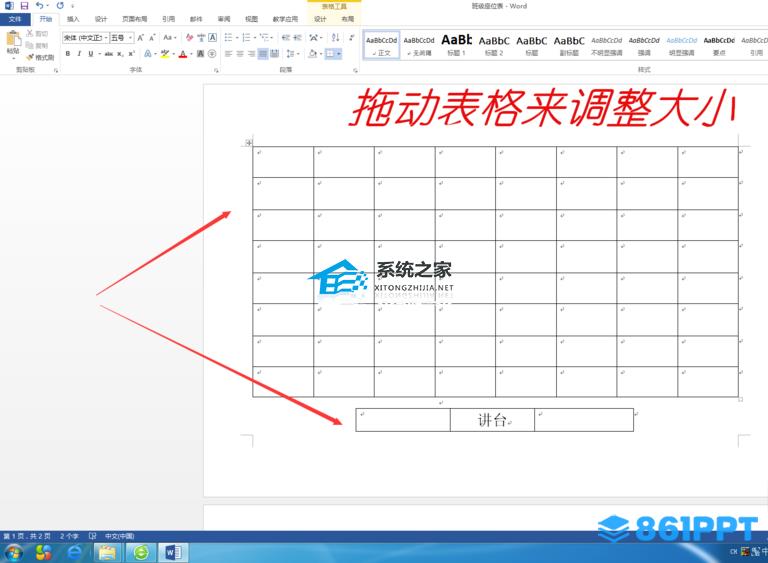Click the Subscript icon
Viewport: 768px width, 563px height.
click(x=120, y=54)
